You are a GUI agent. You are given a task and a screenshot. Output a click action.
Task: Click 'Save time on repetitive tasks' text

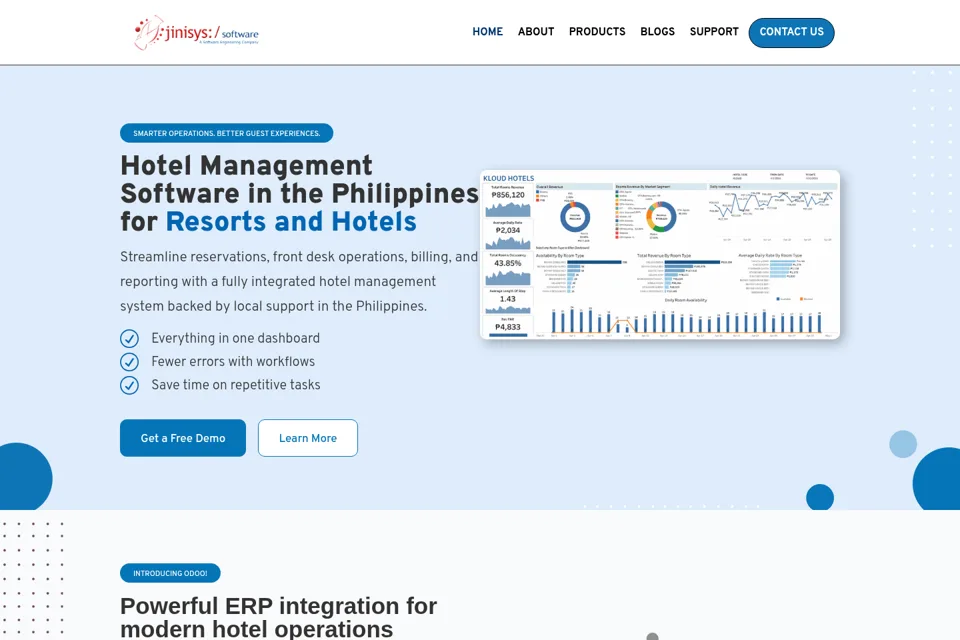click(x=236, y=385)
